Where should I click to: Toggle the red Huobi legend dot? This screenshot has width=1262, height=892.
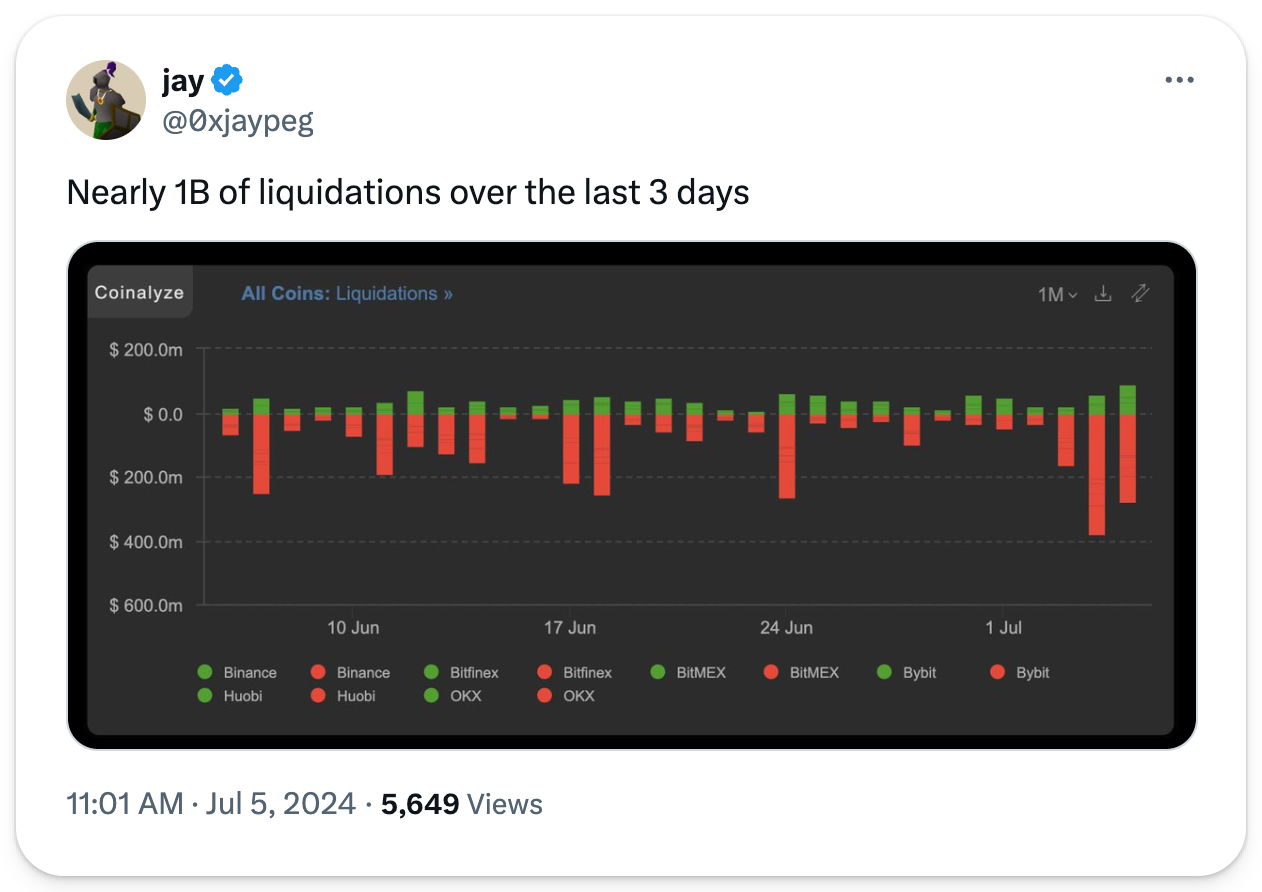click(319, 695)
